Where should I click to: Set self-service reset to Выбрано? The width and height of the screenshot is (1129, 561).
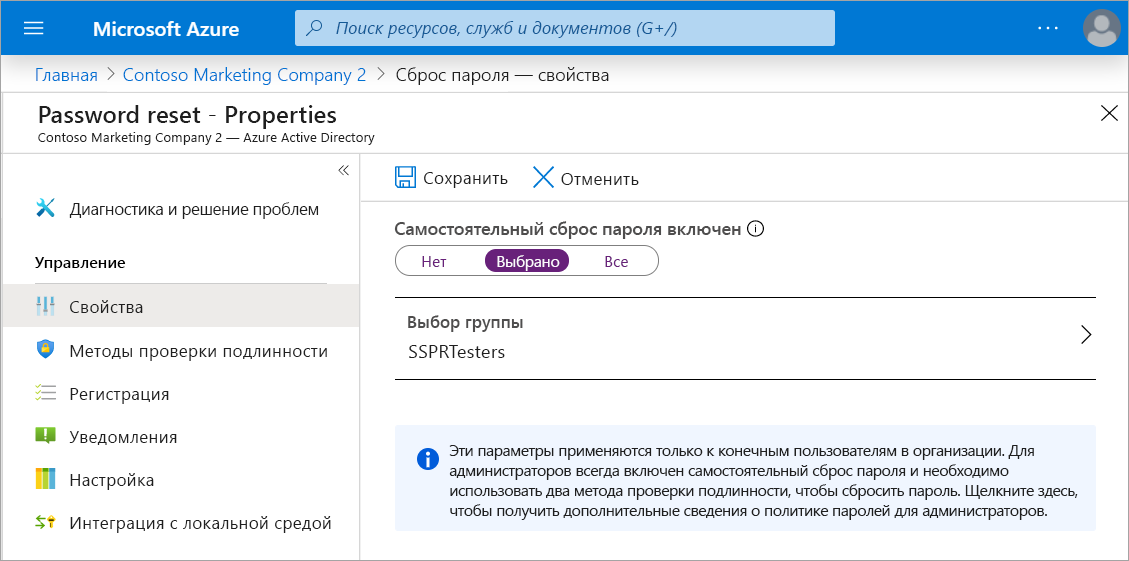[528, 261]
